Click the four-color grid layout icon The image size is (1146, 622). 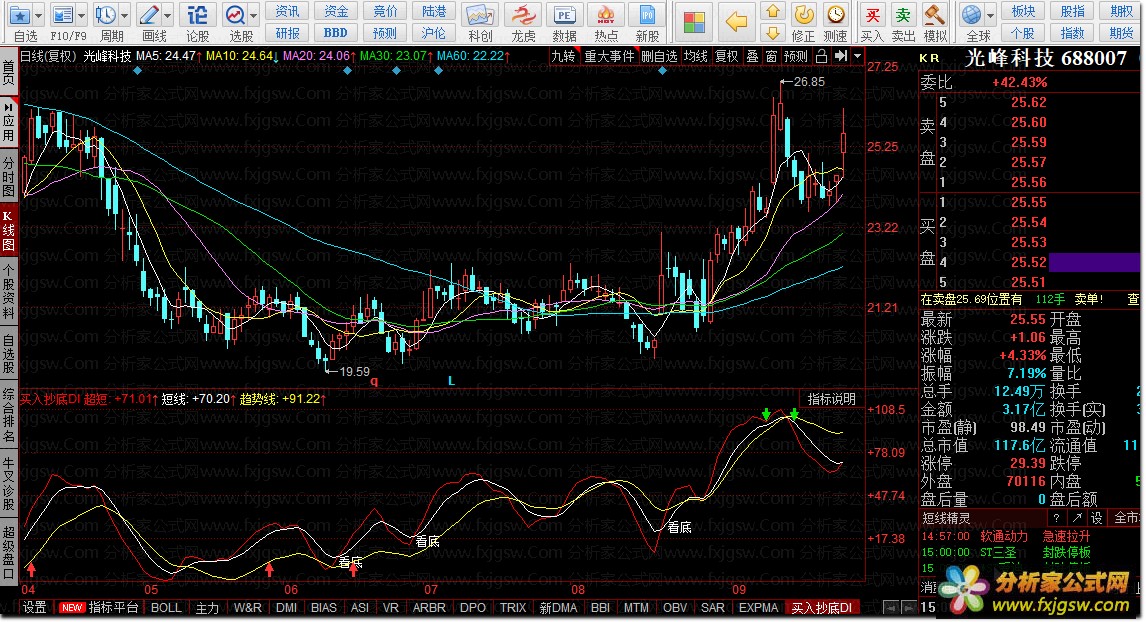(x=694, y=22)
